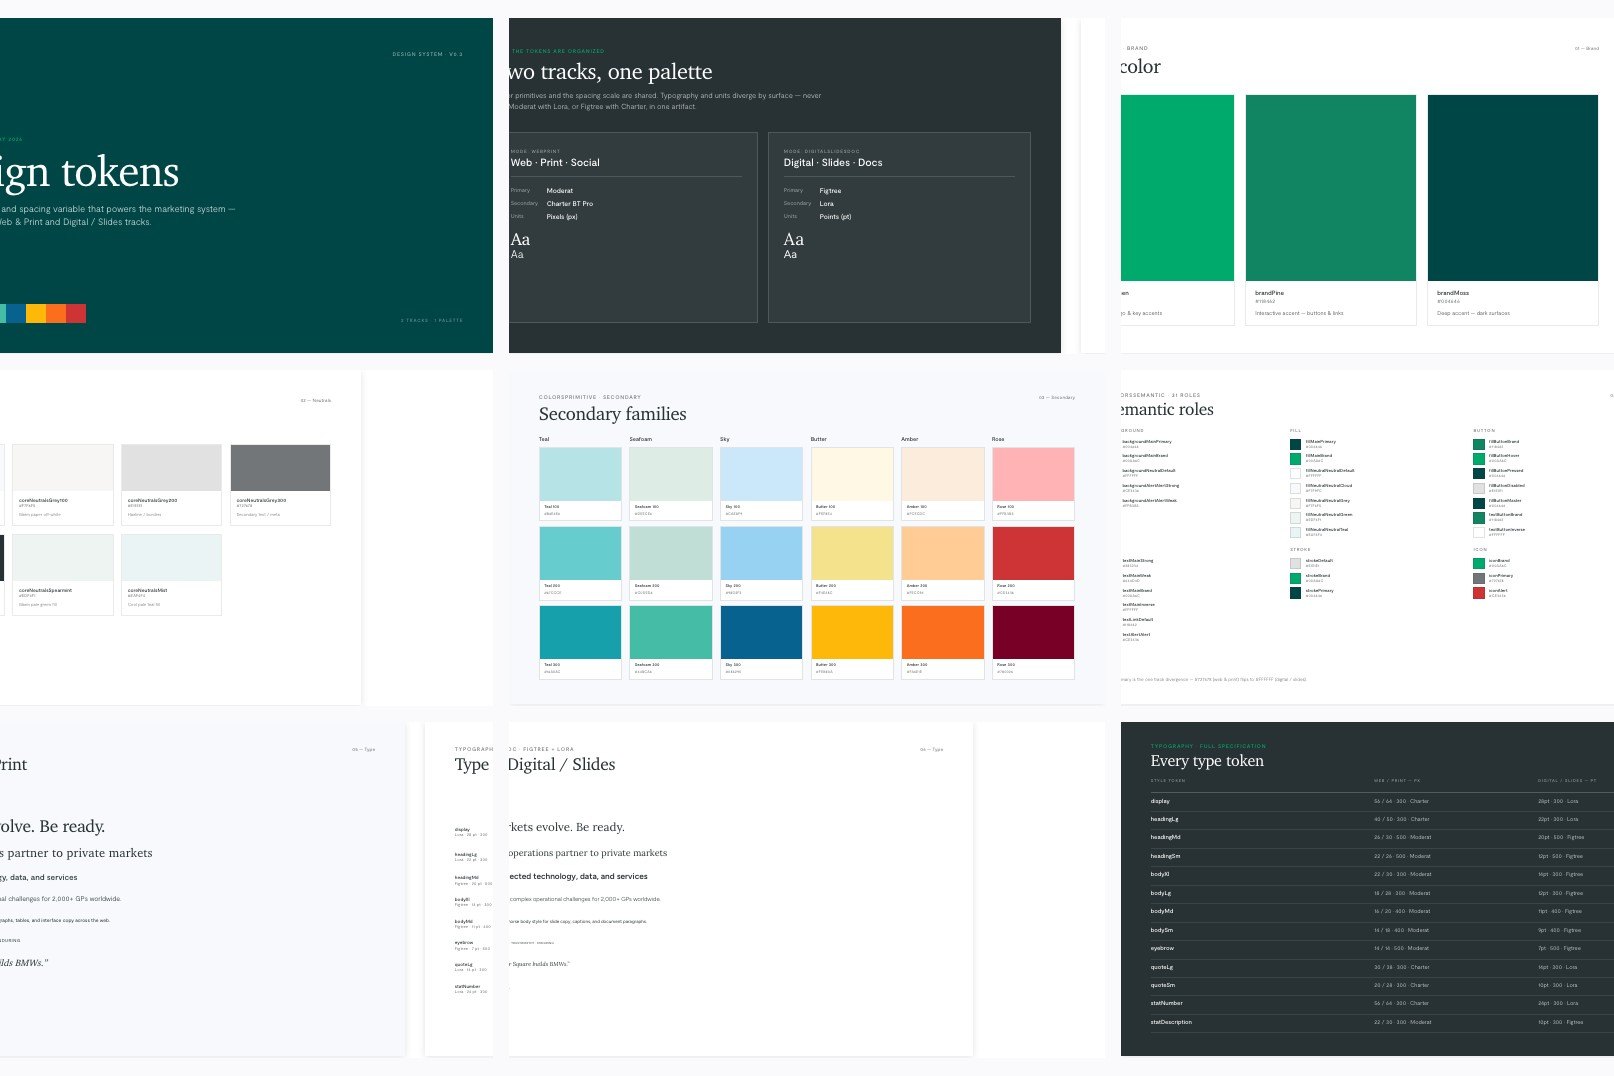
Task: Click the 'Charter BT Pro' secondary font value
Action: pos(570,204)
